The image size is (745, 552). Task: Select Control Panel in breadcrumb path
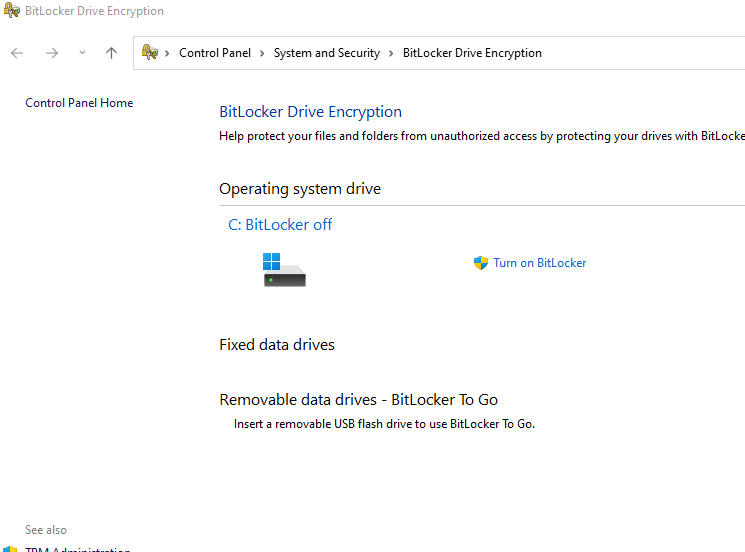215,53
